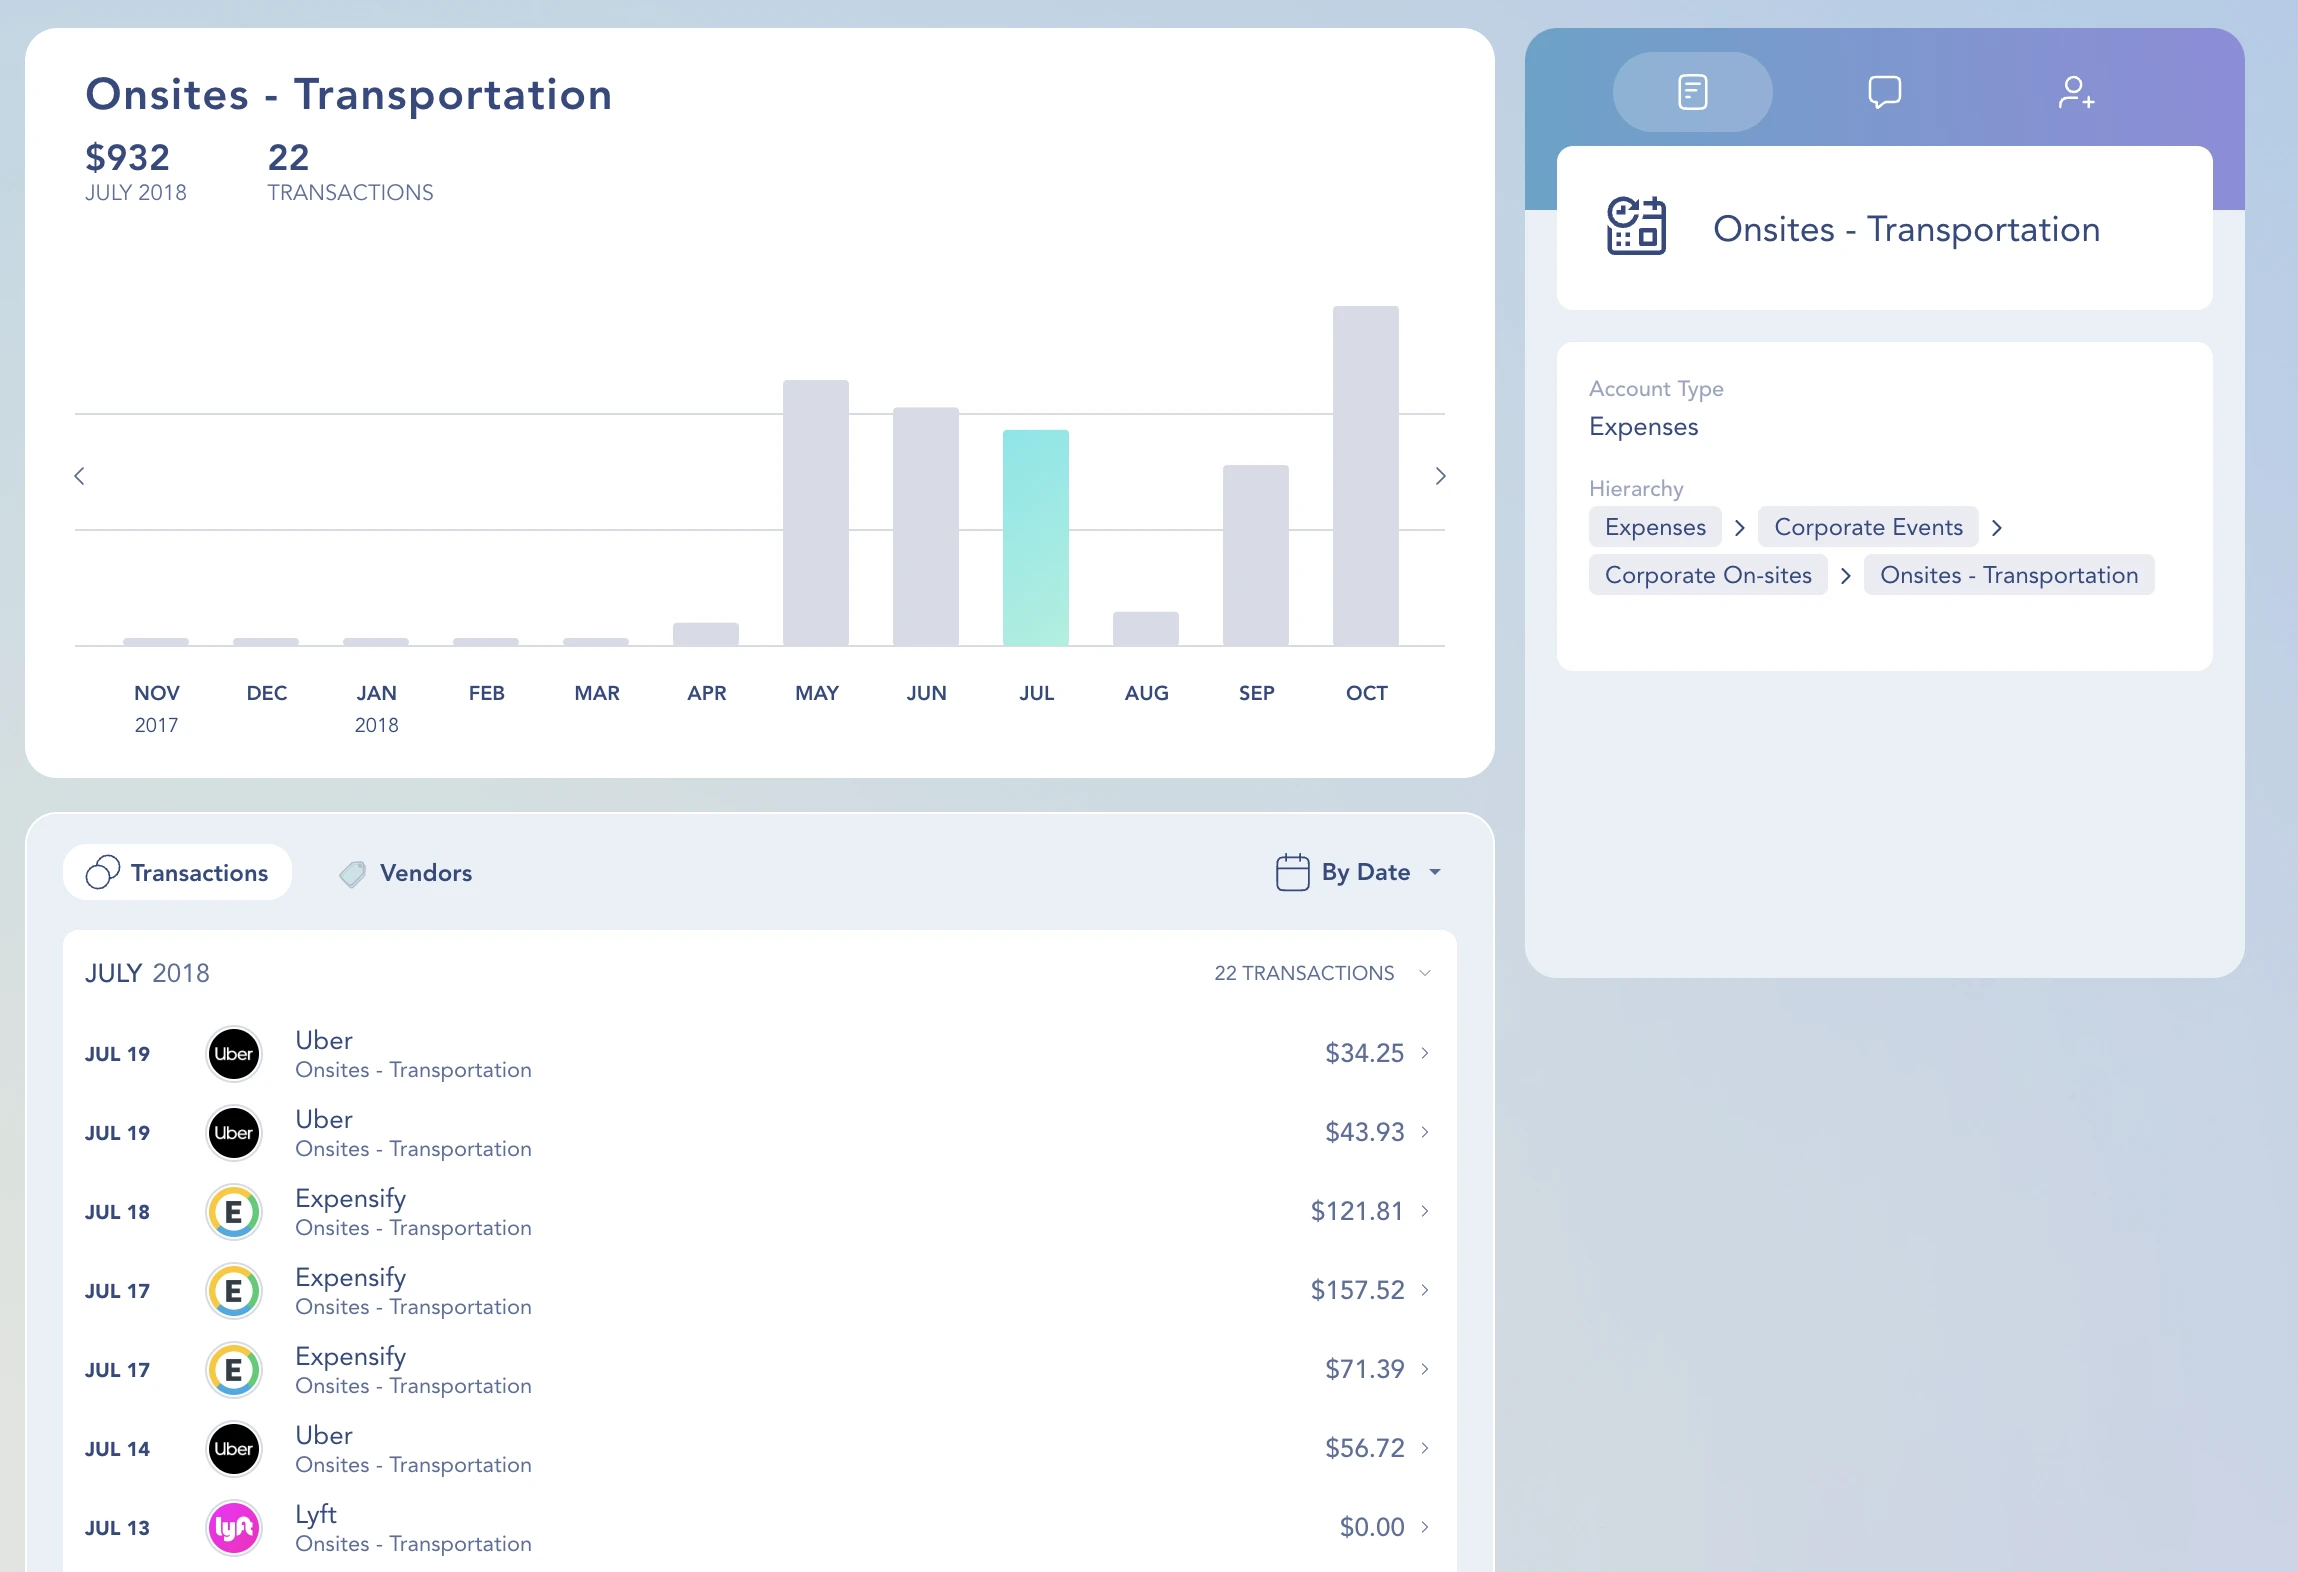The width and height of the screenshot is (2298, 1572).
Task: Open the Expenses breadcrumb in Hierarchy
Action: (1654, 526)
